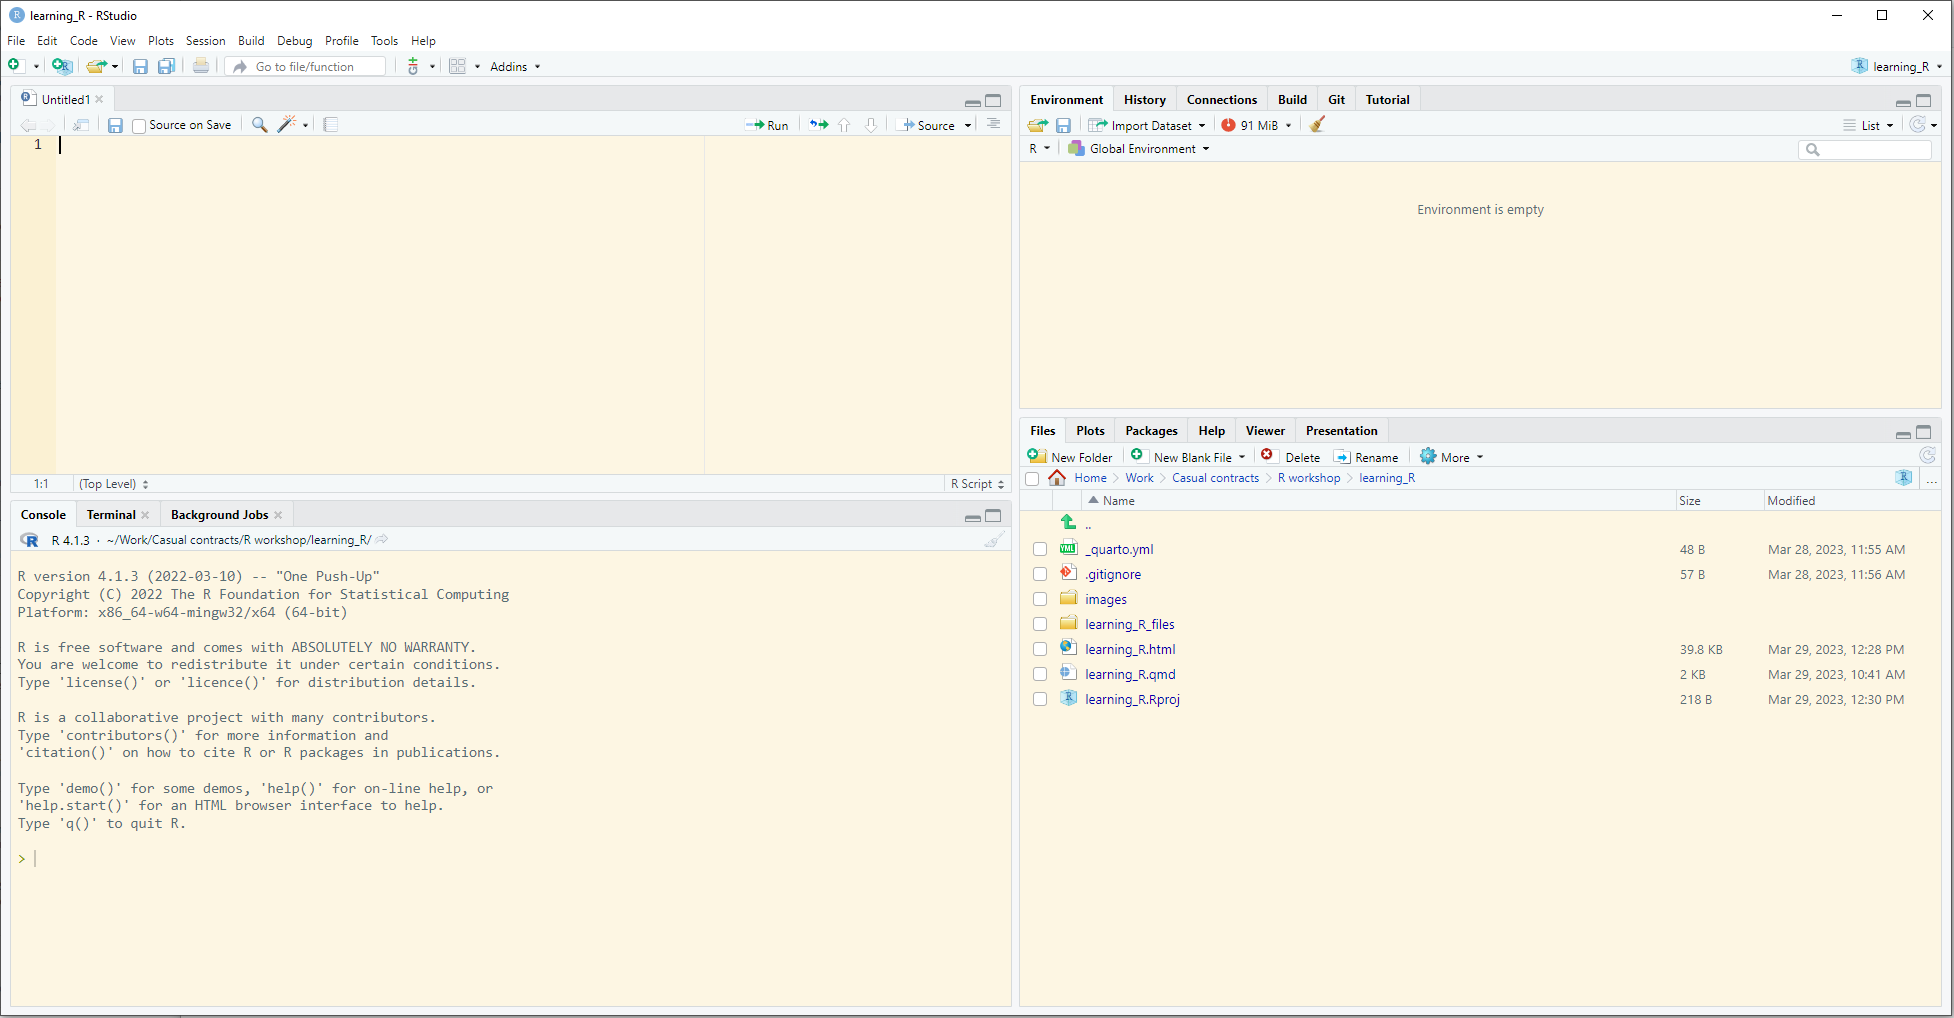Go up to the parent directory
Screen dimensions: 1954x1018
tap(1069, 523)
